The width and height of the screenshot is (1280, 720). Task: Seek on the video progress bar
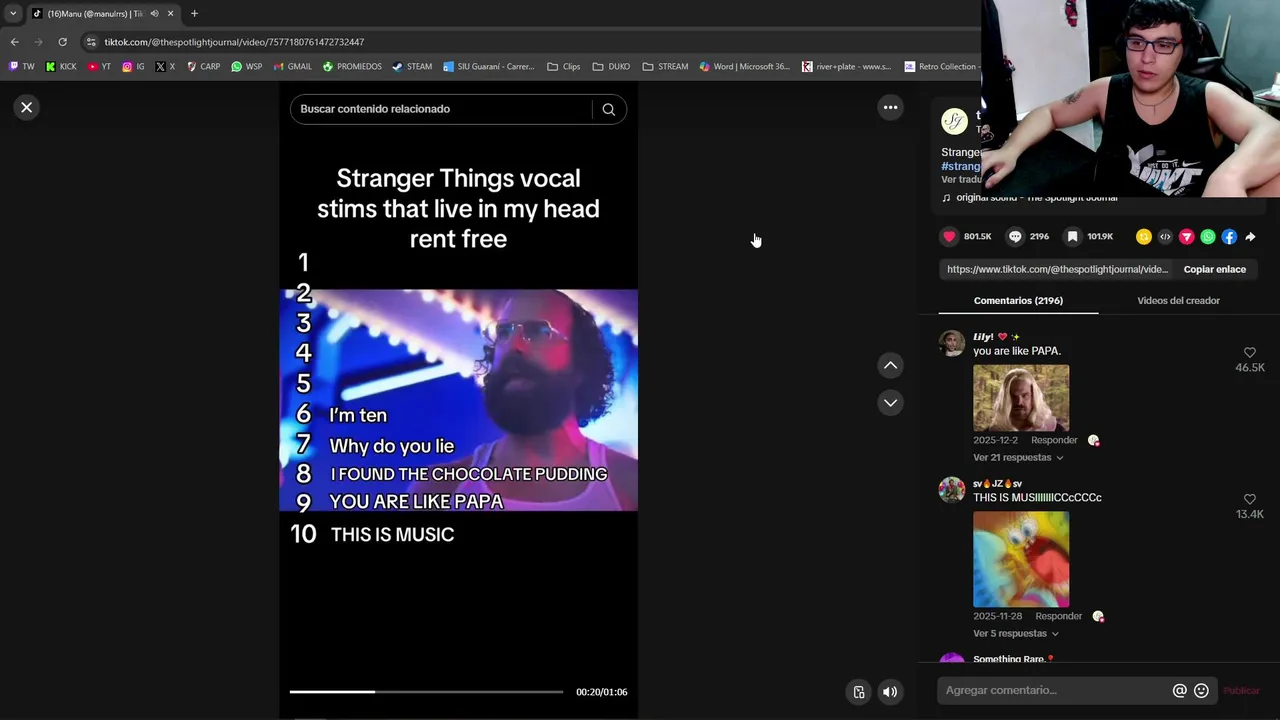coord(426,691)
